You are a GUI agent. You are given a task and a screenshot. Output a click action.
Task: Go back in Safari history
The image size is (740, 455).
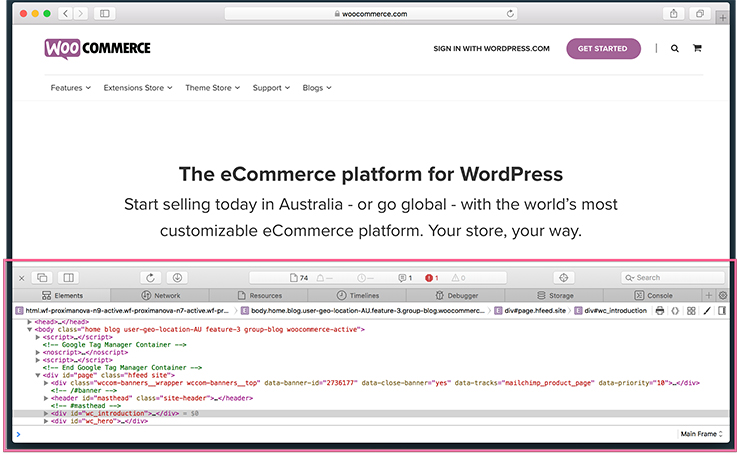(66, 14)
